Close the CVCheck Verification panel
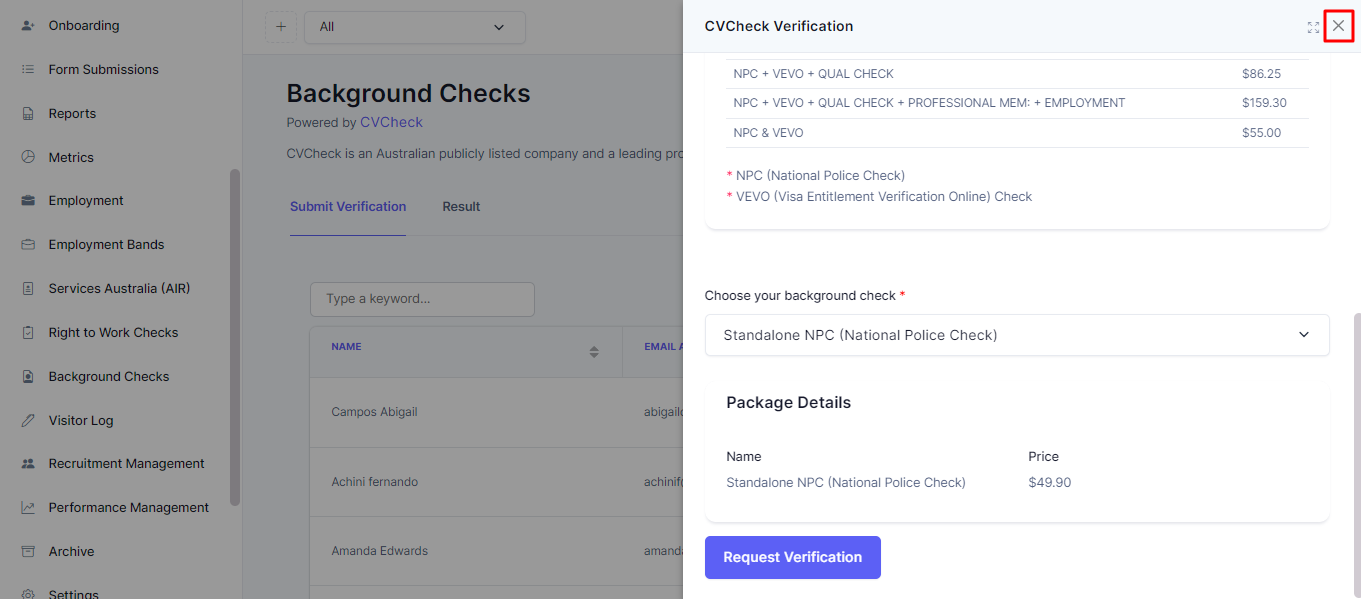Screen dimensions: 1361x599 click(1338, 26)
